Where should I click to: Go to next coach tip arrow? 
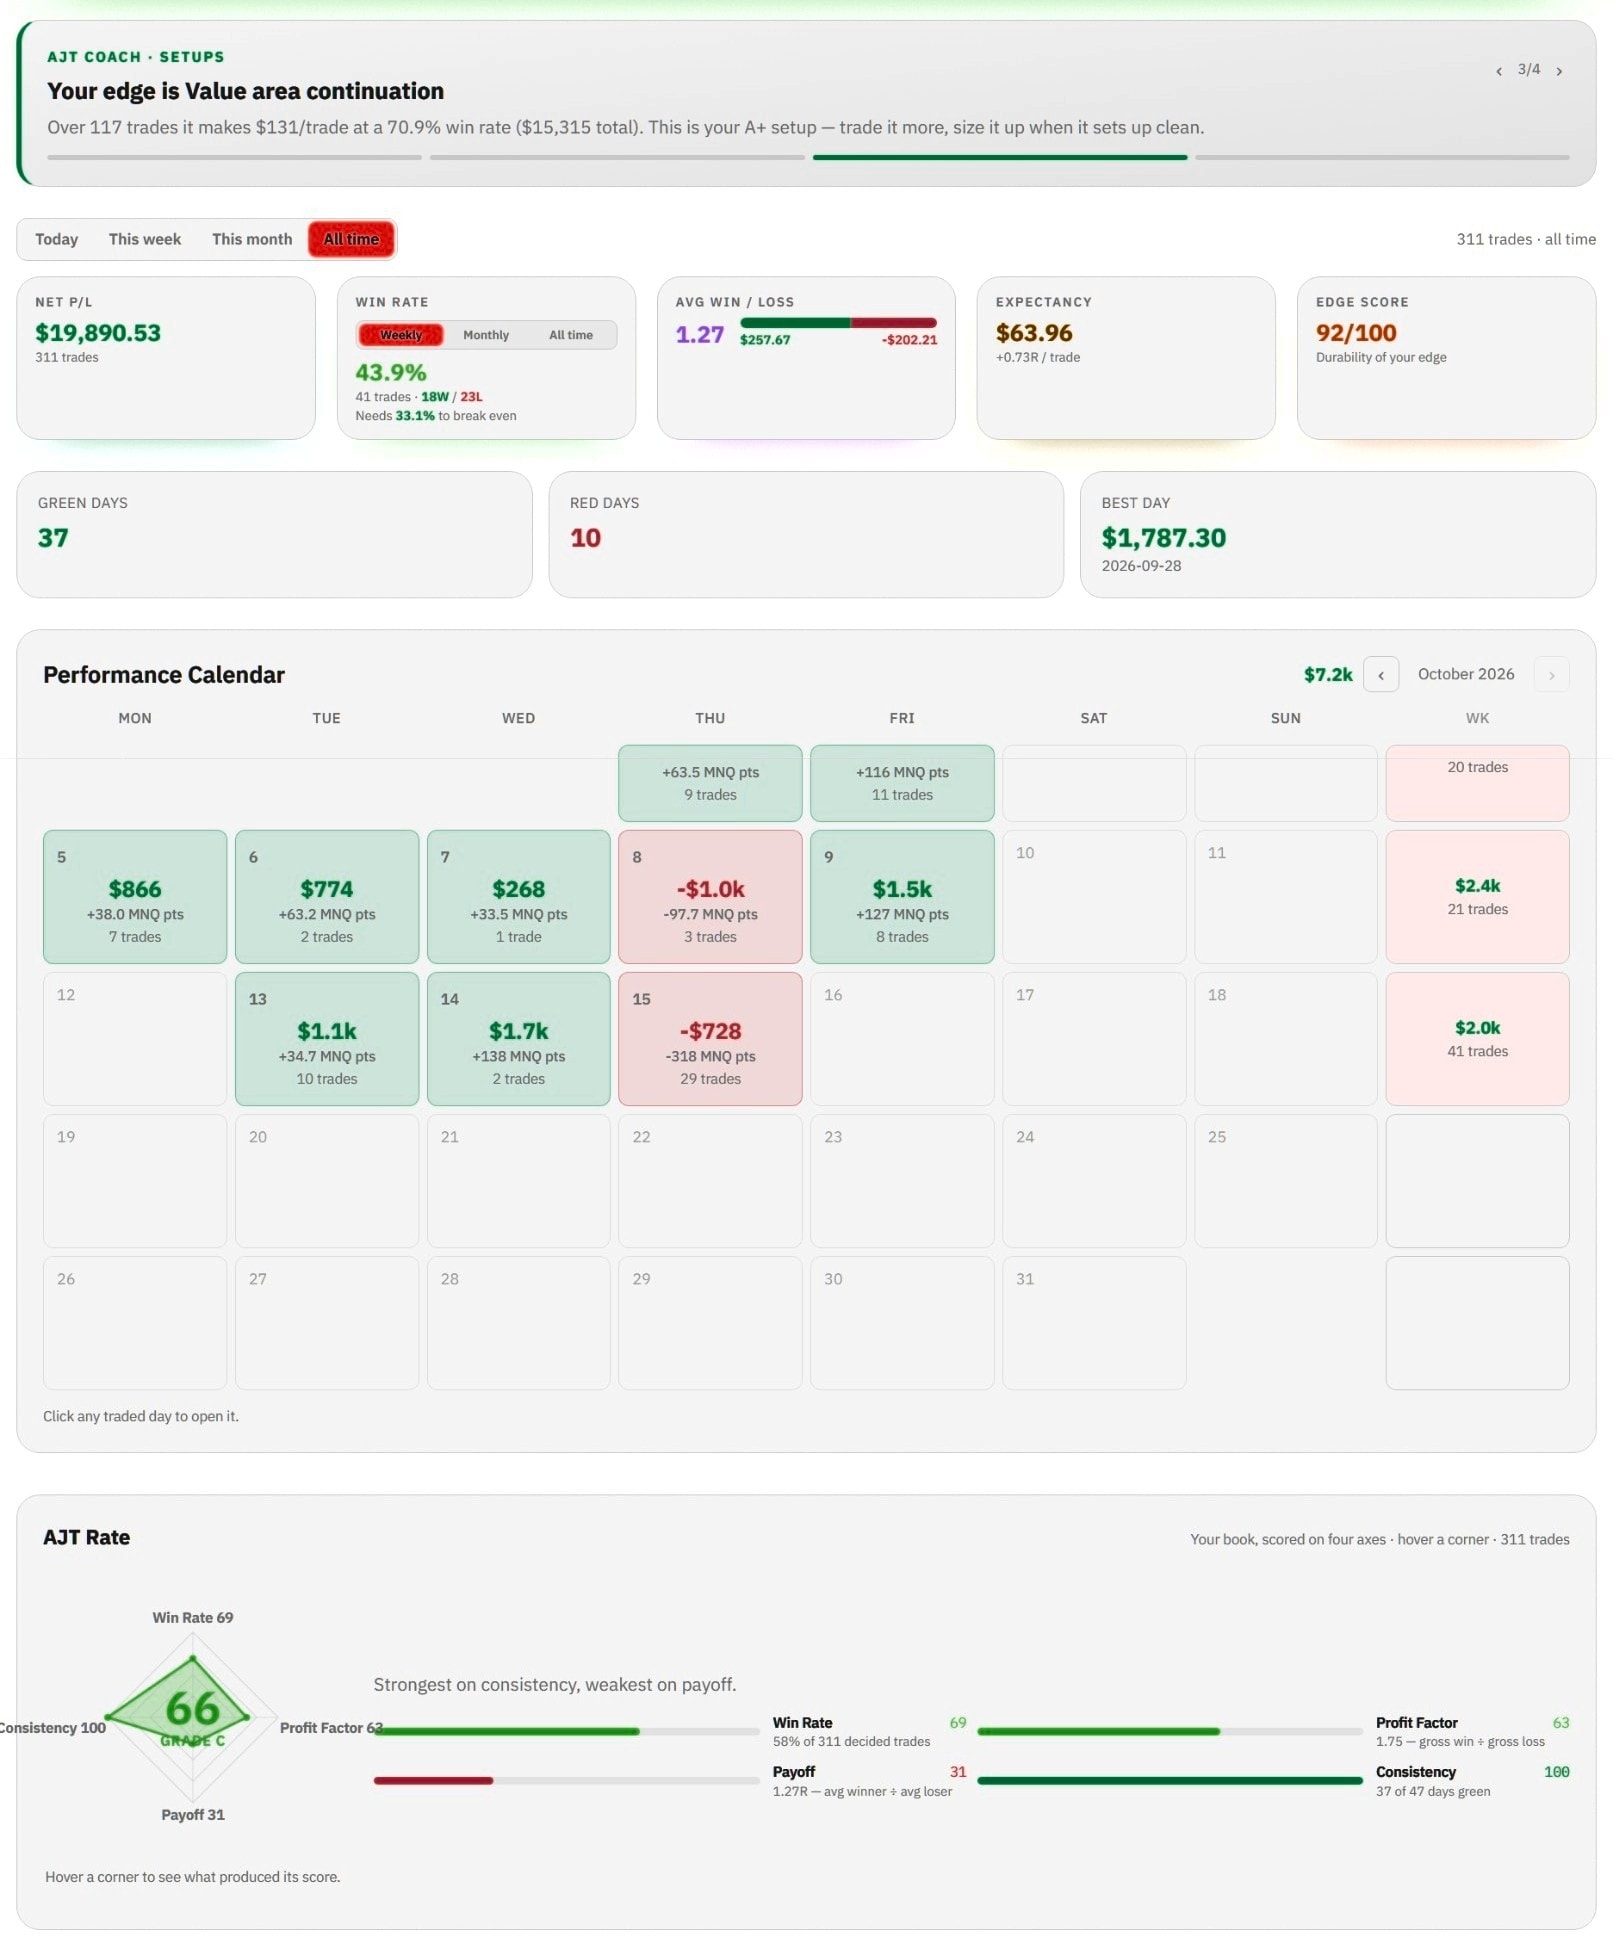tap(1558, 71)
